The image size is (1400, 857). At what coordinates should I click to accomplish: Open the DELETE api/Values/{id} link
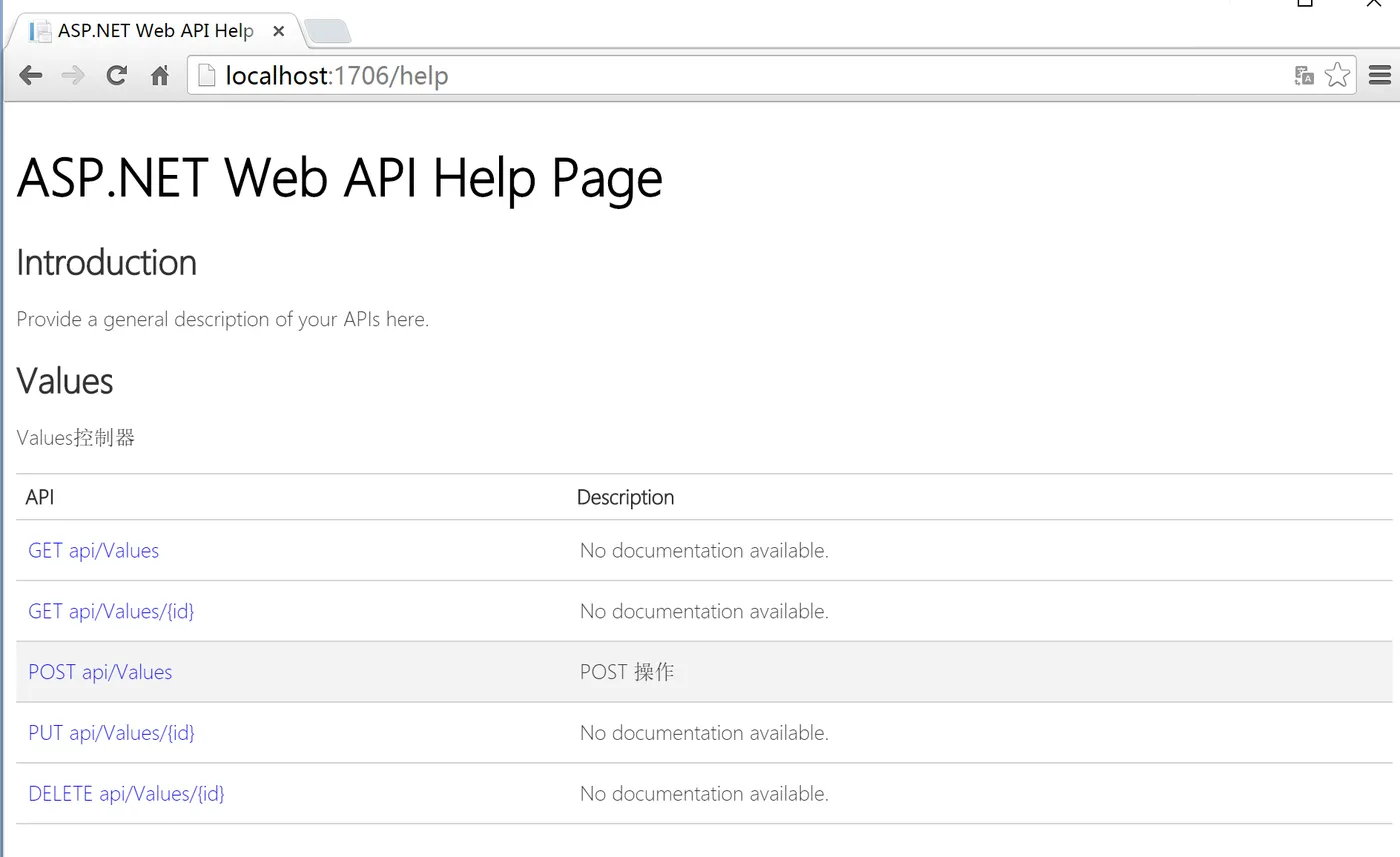[x=126, y=794]
